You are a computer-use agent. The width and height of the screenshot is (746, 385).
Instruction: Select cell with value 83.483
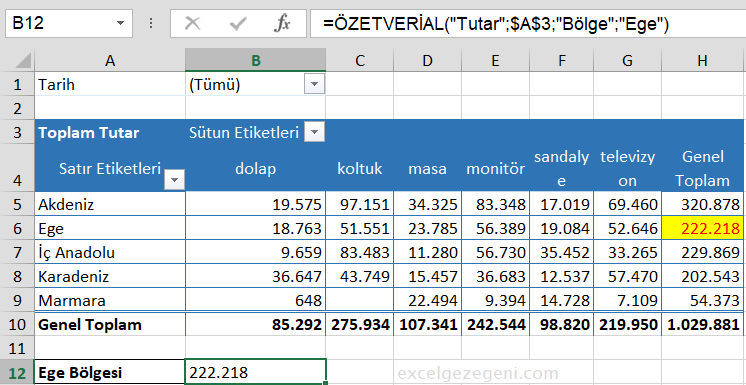pos(360,252)
